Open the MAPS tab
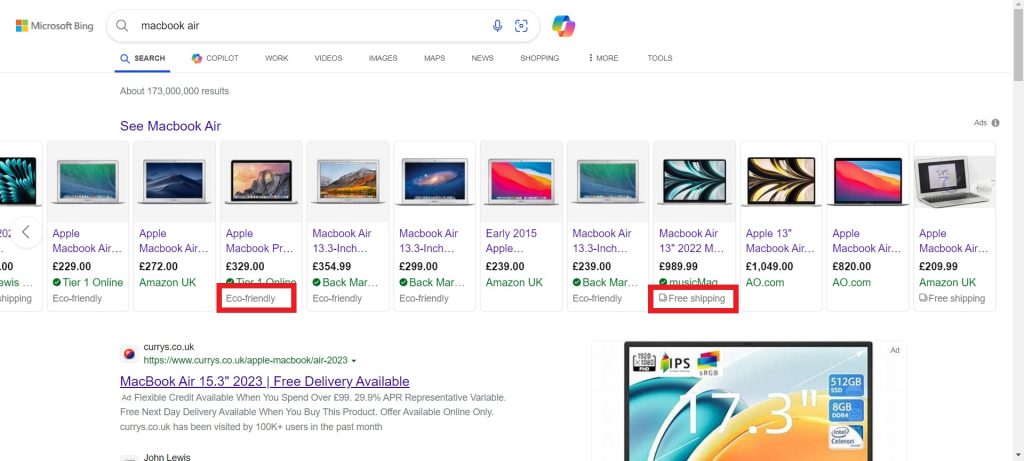This screenshot has width=1024, height=461. (434, 58)
